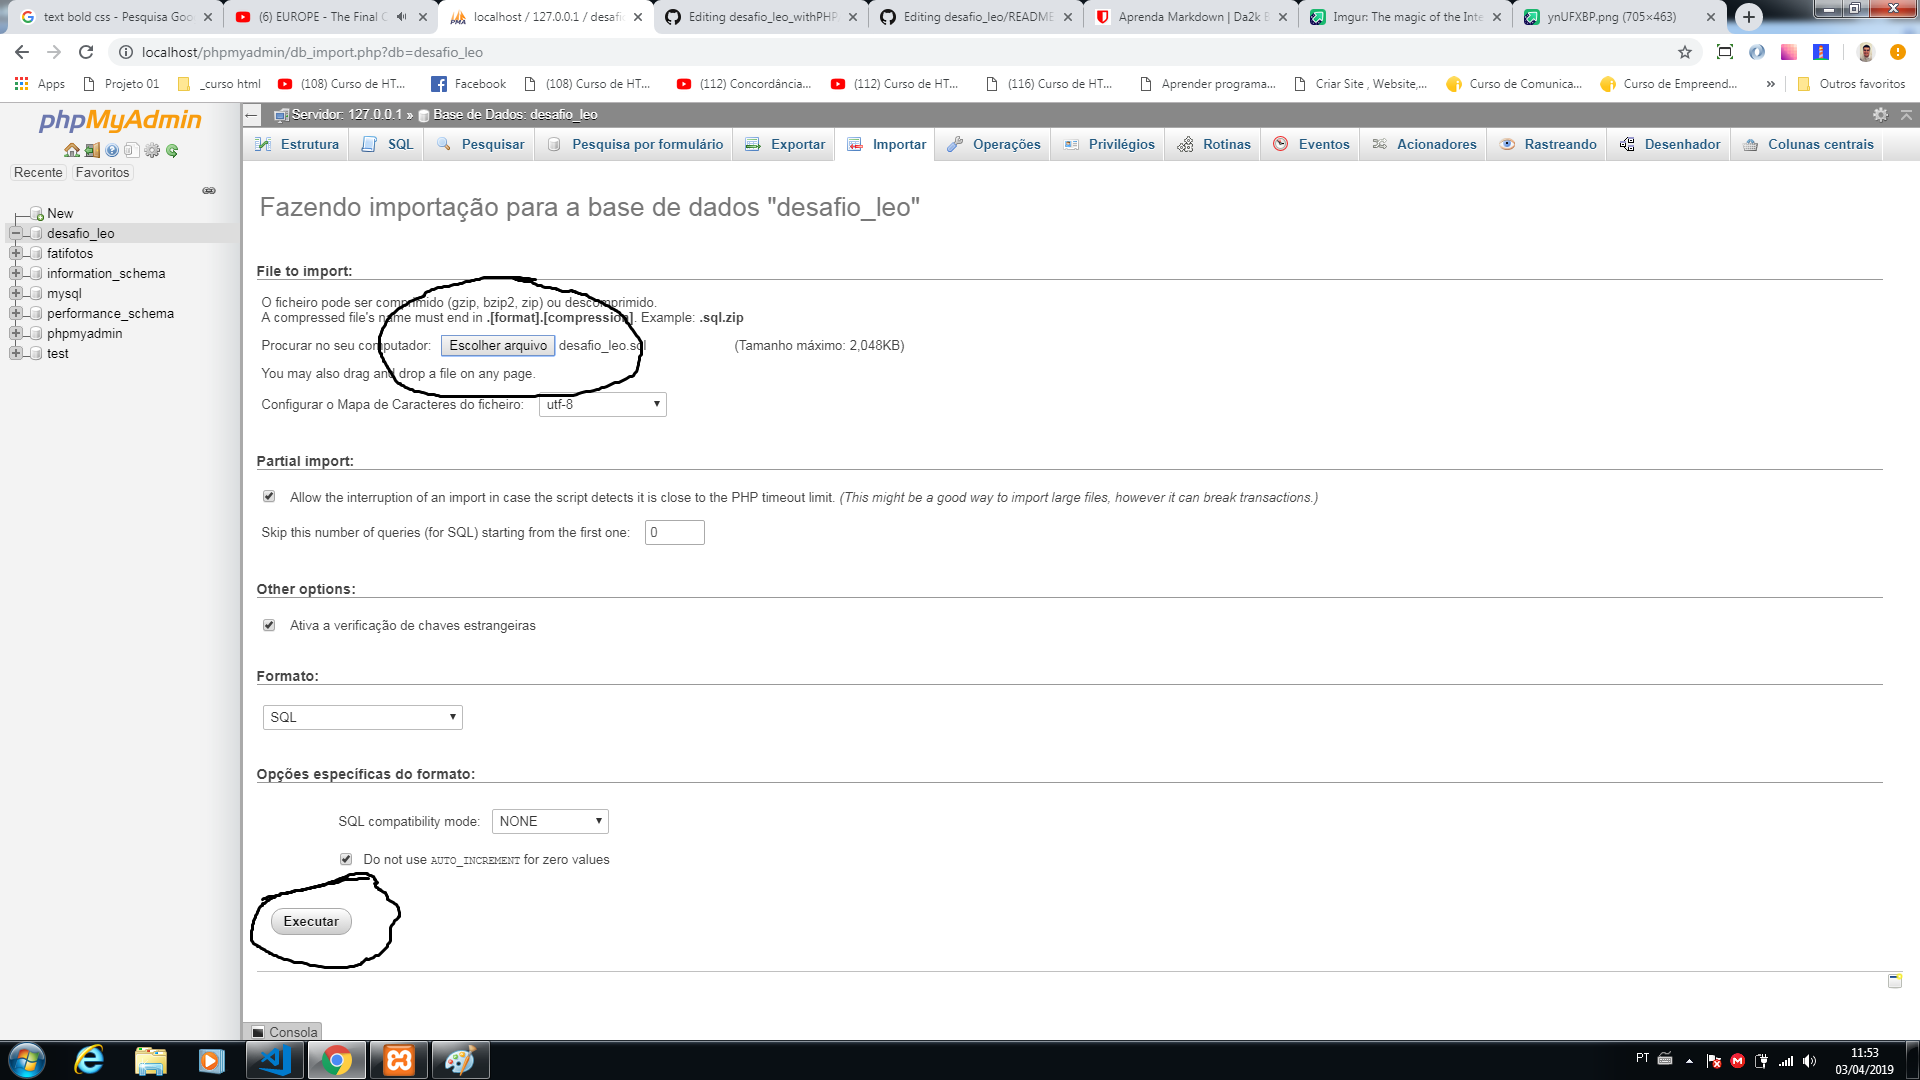Open the phpMyAdmin documentation help icon
The height and width of the screenshot is (1080, 1920).
pyautogui.click(x=112, y=150)
